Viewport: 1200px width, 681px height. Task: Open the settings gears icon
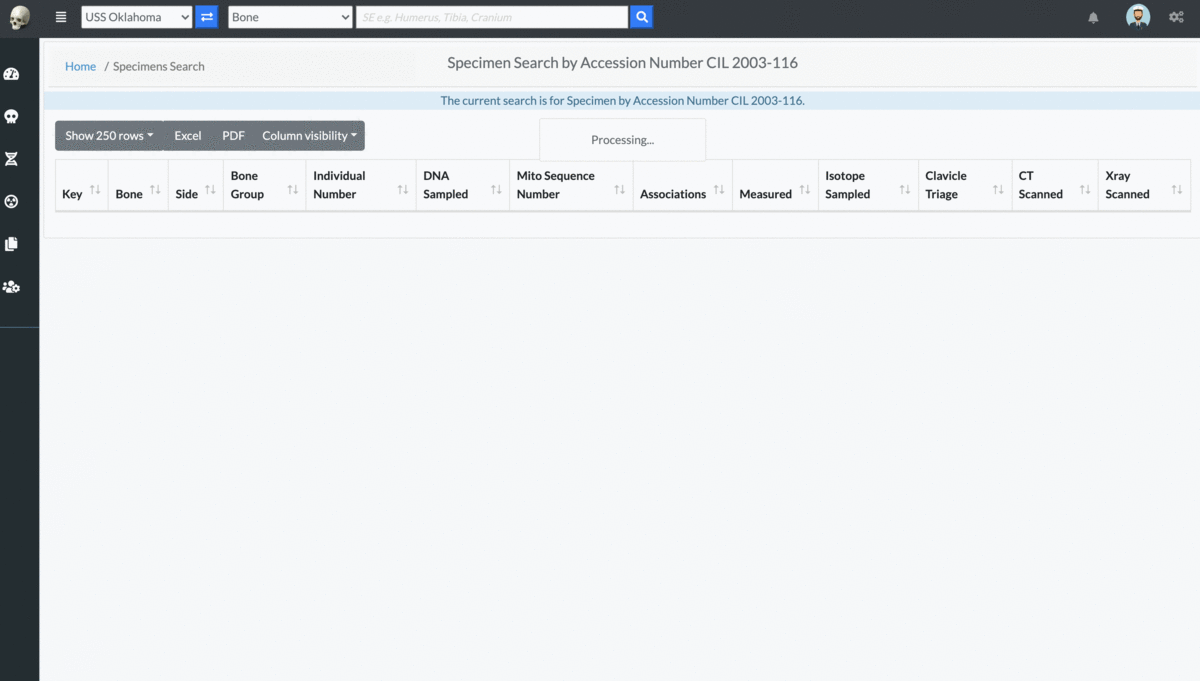pos(1176,17)
